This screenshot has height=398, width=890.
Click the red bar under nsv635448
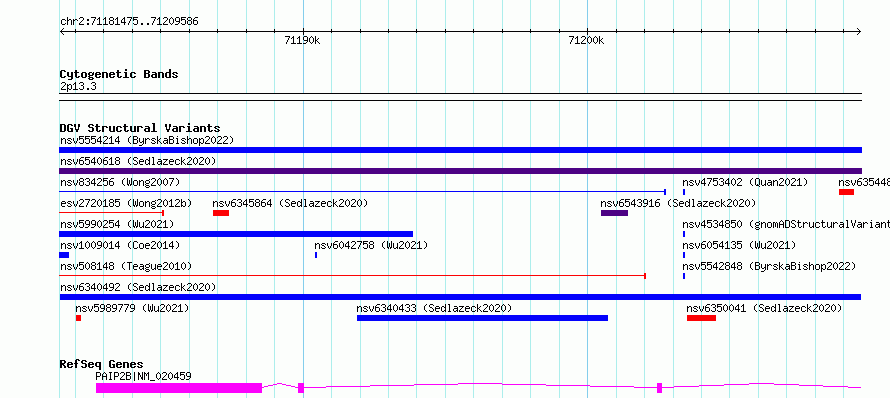click(846, 192)
